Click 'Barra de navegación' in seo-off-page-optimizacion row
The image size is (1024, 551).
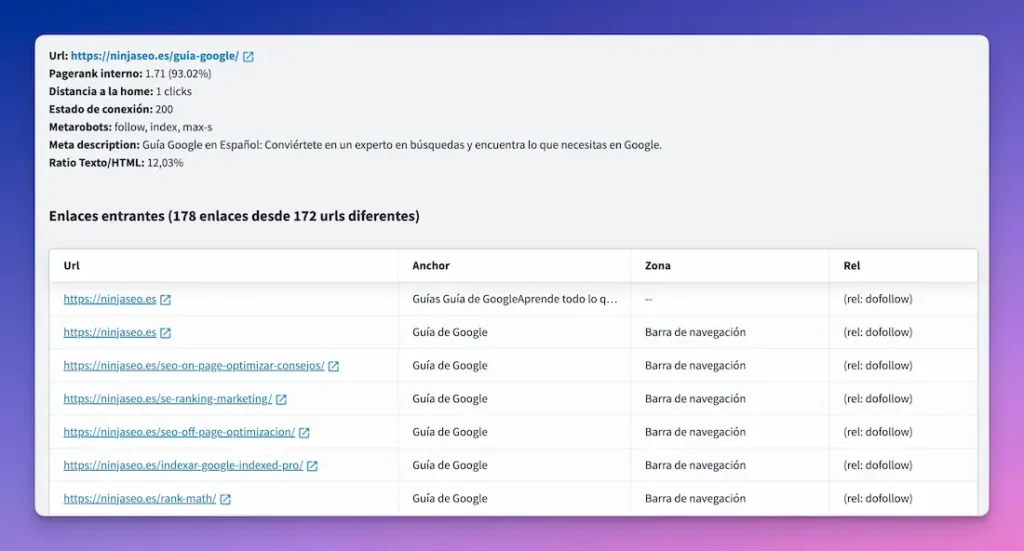(695, 432)
